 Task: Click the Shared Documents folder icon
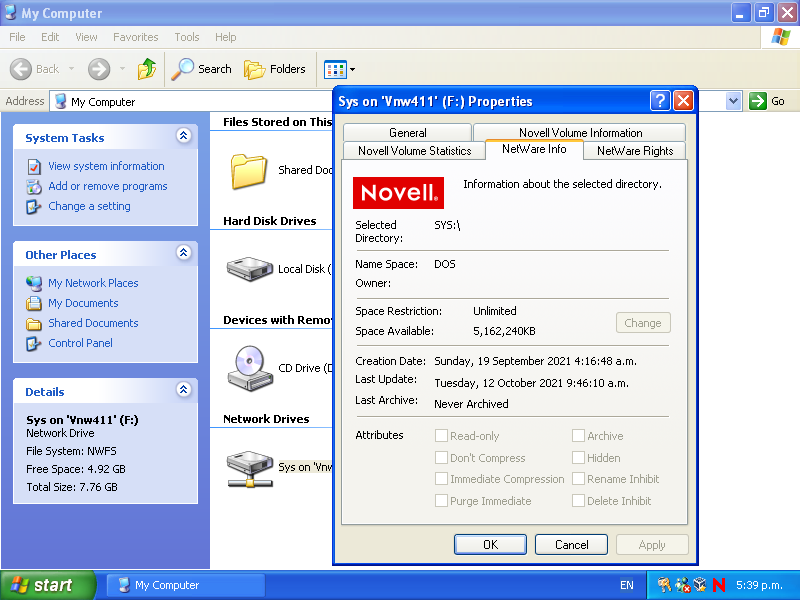(x=248, y=171)
